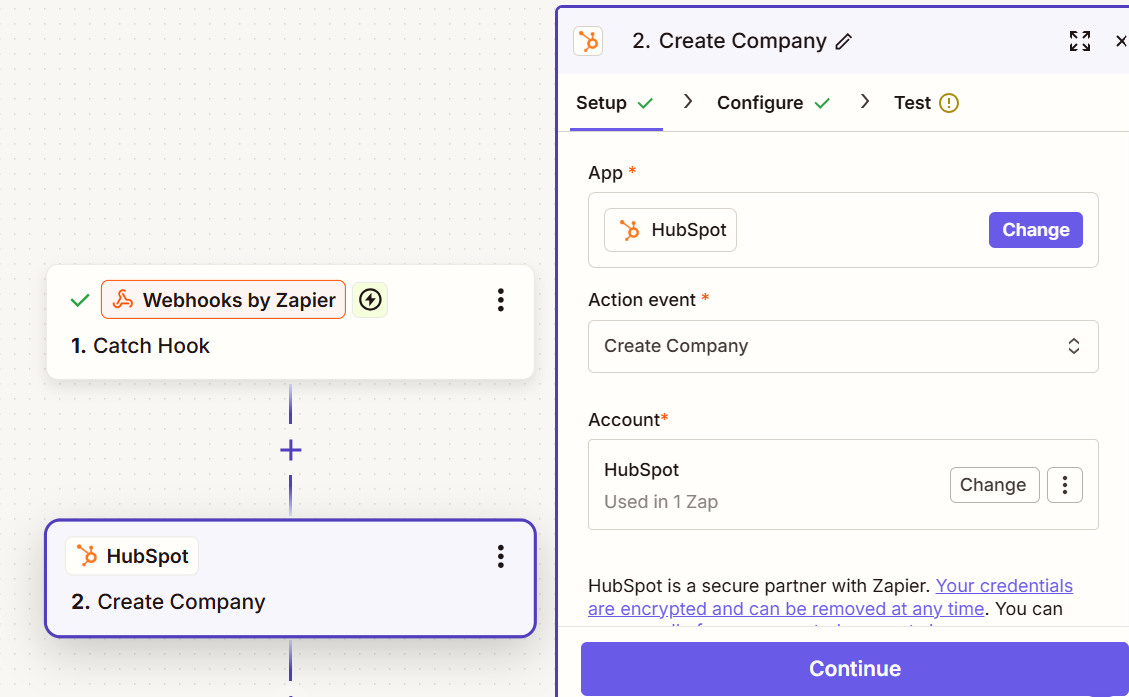This screenshot has width=1129, height=697.
Task: Expand the step editor panel to fullscreen
Action: (1079, 41)
